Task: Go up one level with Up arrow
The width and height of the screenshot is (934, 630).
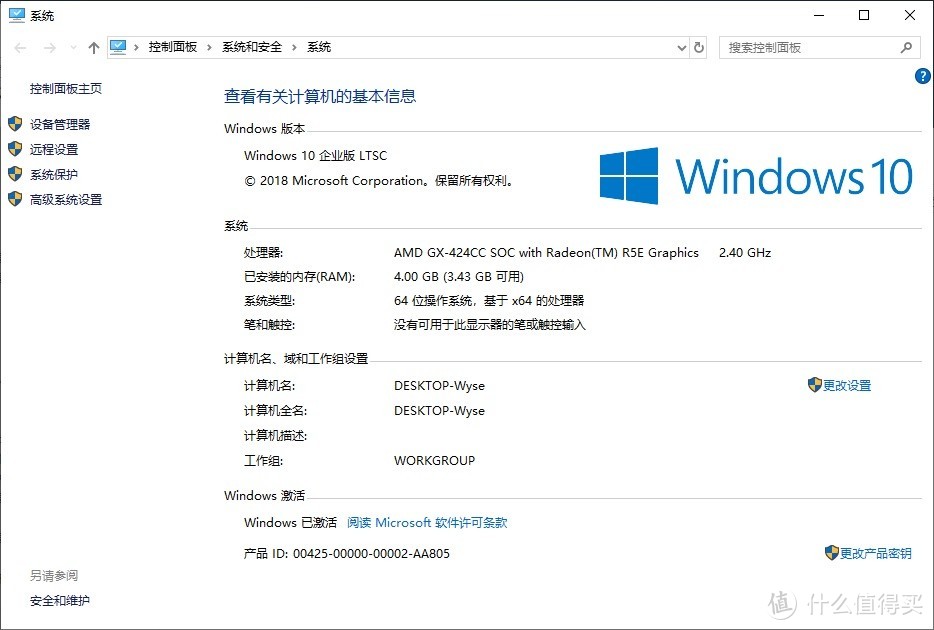Action: [x=94, y=48]
